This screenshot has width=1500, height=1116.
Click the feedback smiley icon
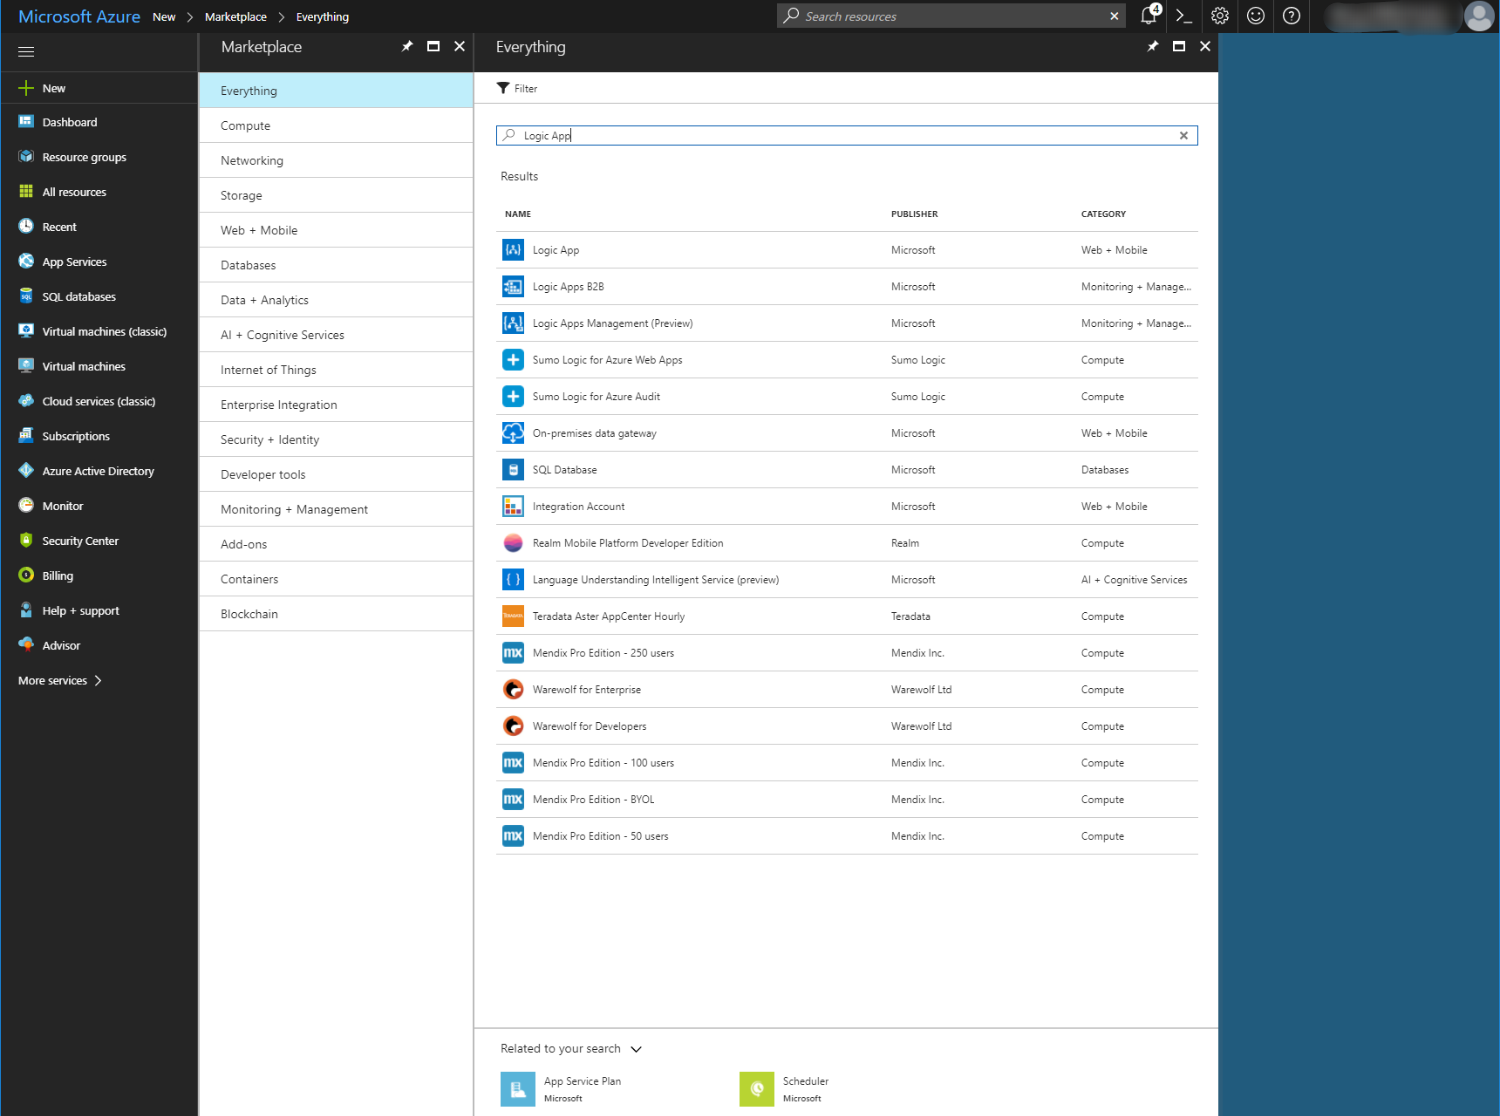point(1256,16)
